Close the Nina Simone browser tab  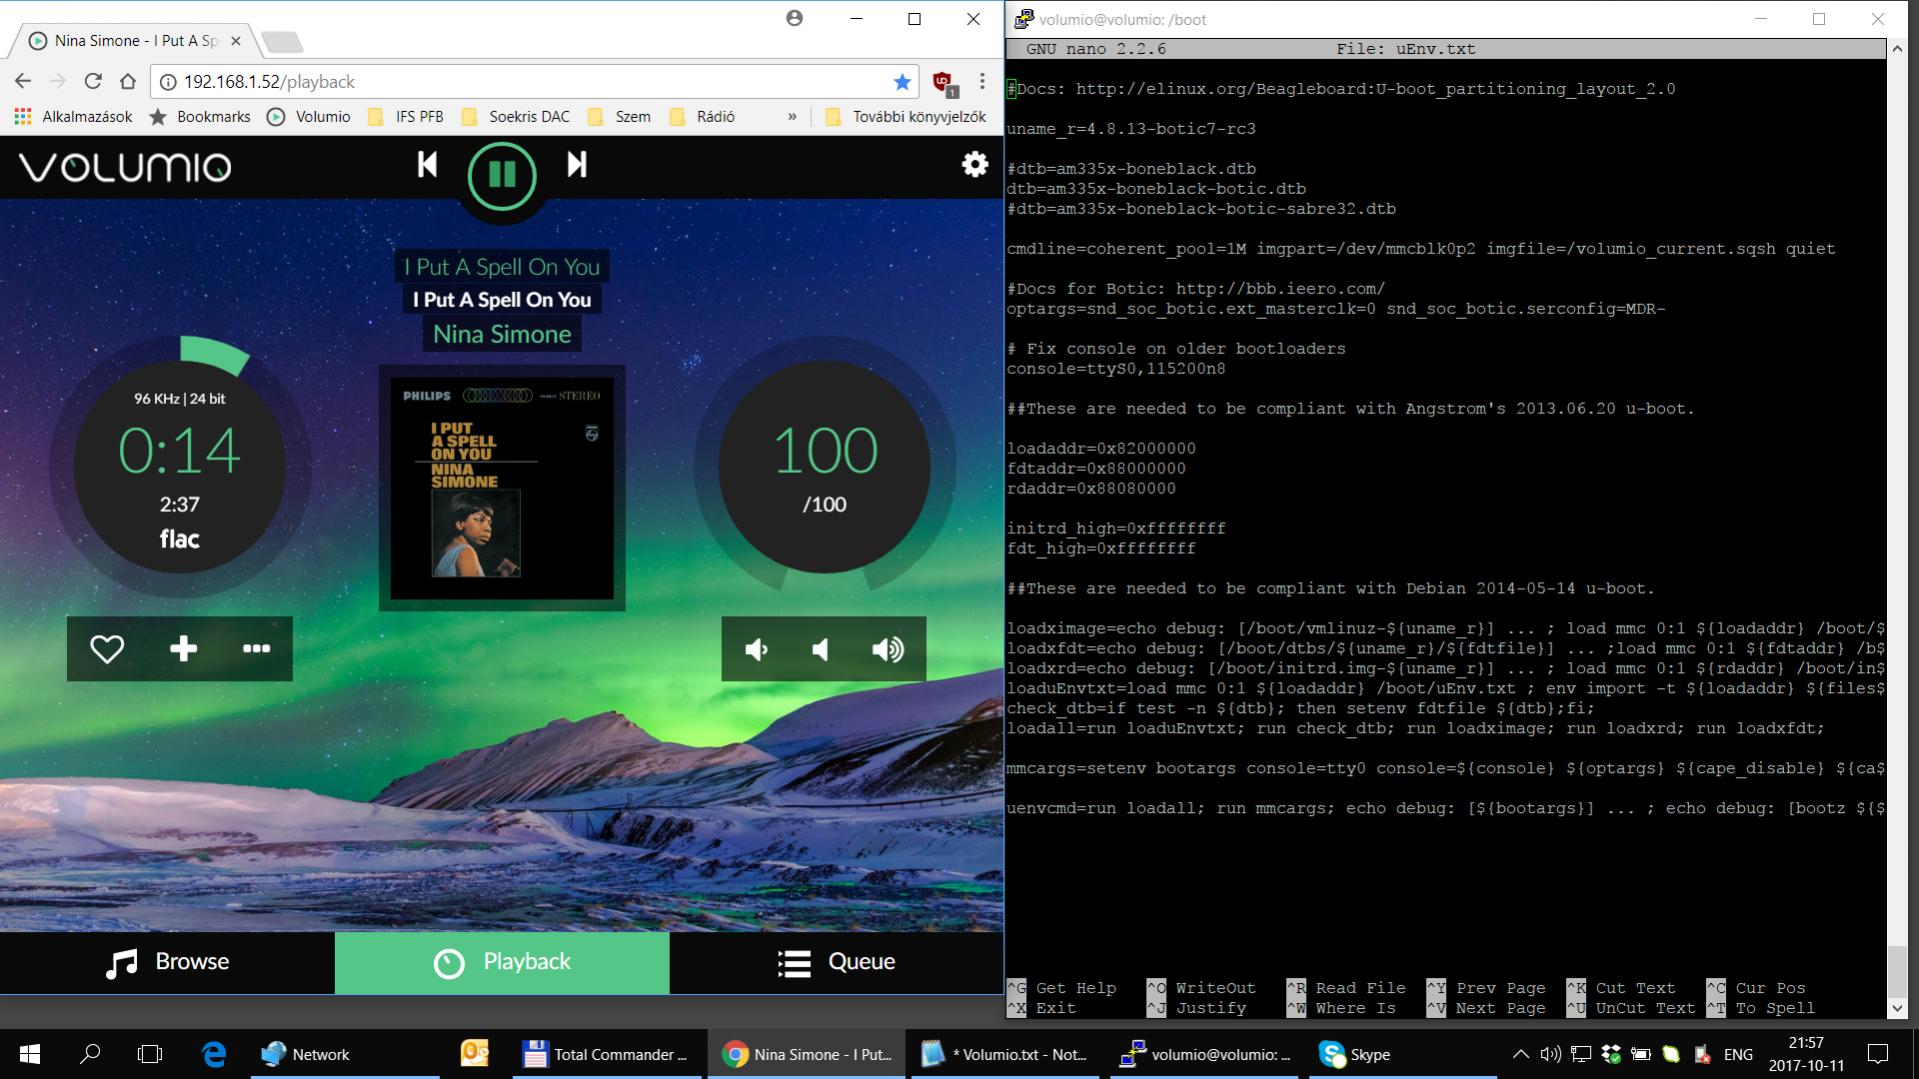pos(236,41)
